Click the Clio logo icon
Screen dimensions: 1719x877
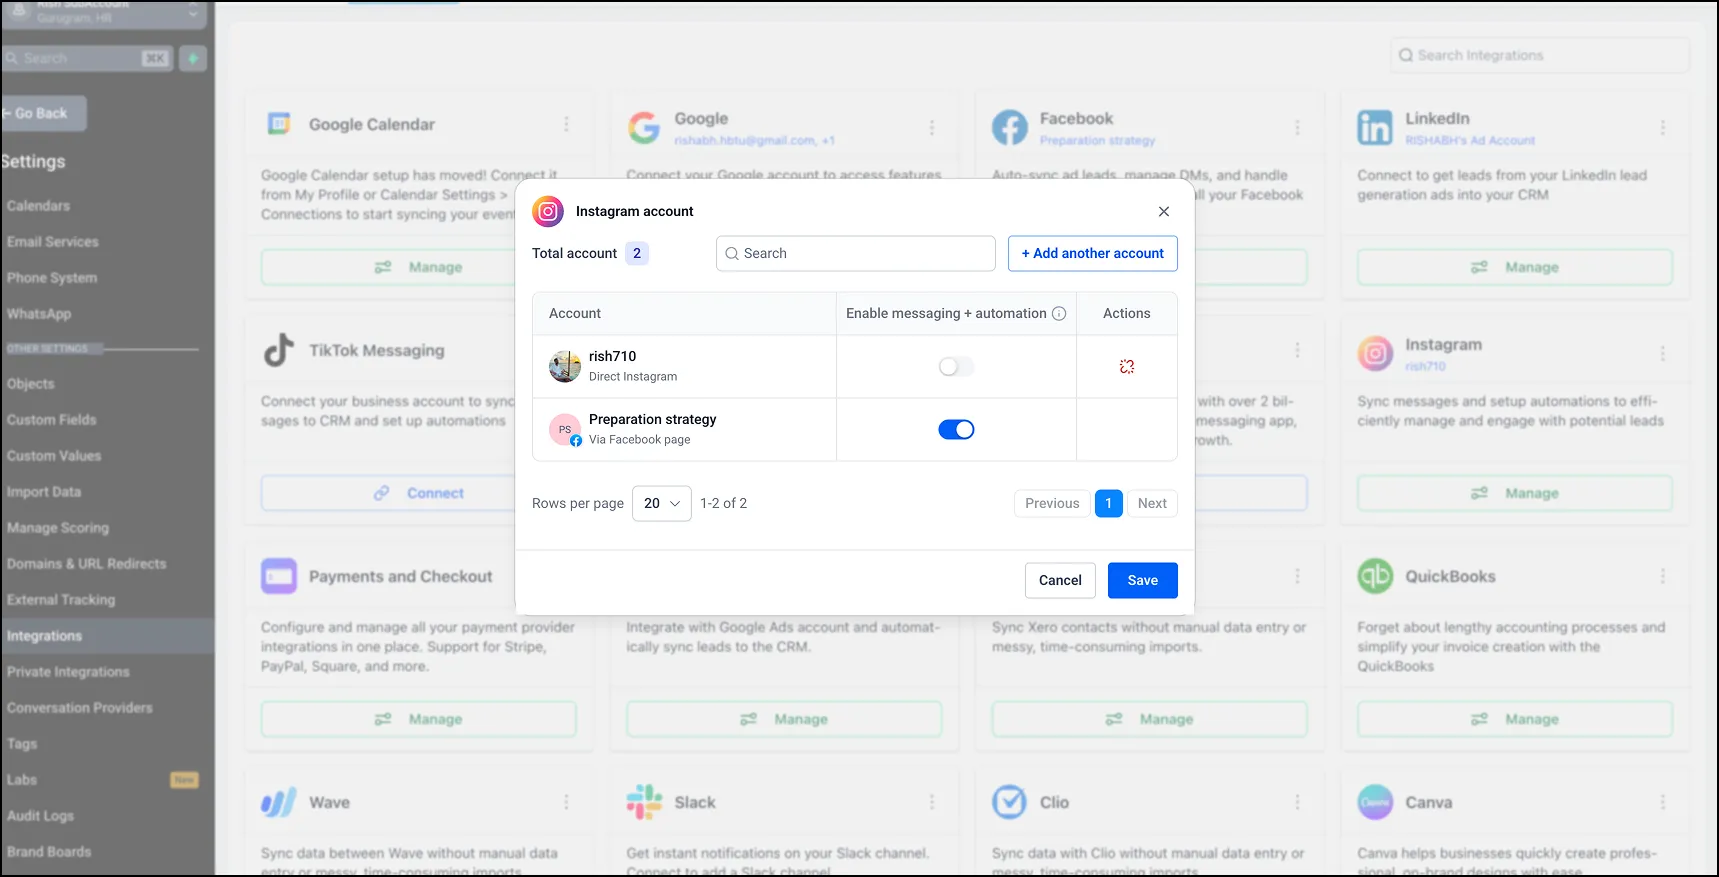[1009, 802]
